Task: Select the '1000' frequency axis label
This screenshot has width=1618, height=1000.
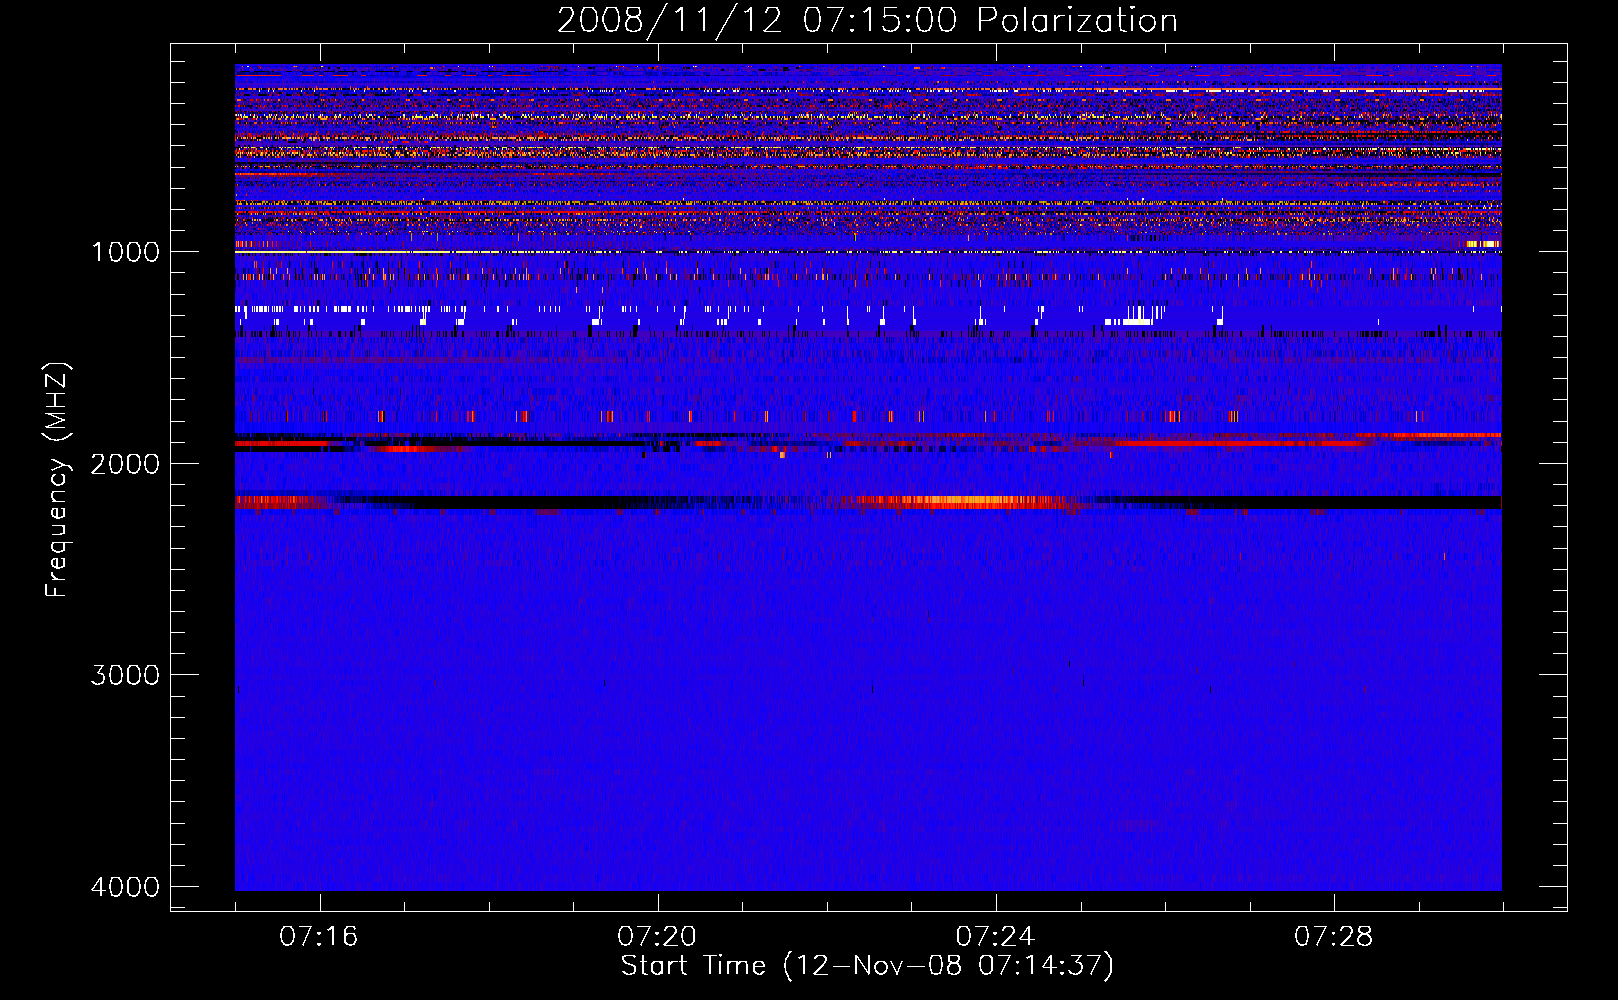Action: click(x=126, y=252)
